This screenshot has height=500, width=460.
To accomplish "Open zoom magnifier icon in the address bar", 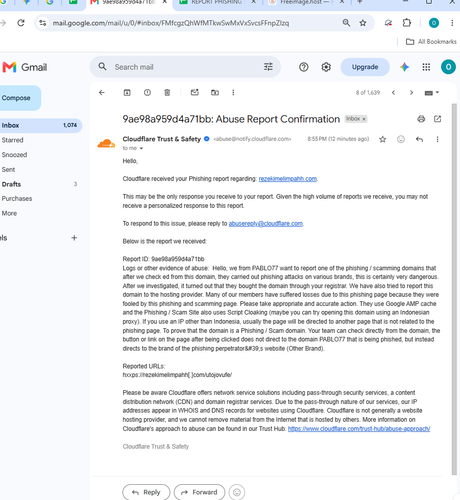I will click(346, 23).
